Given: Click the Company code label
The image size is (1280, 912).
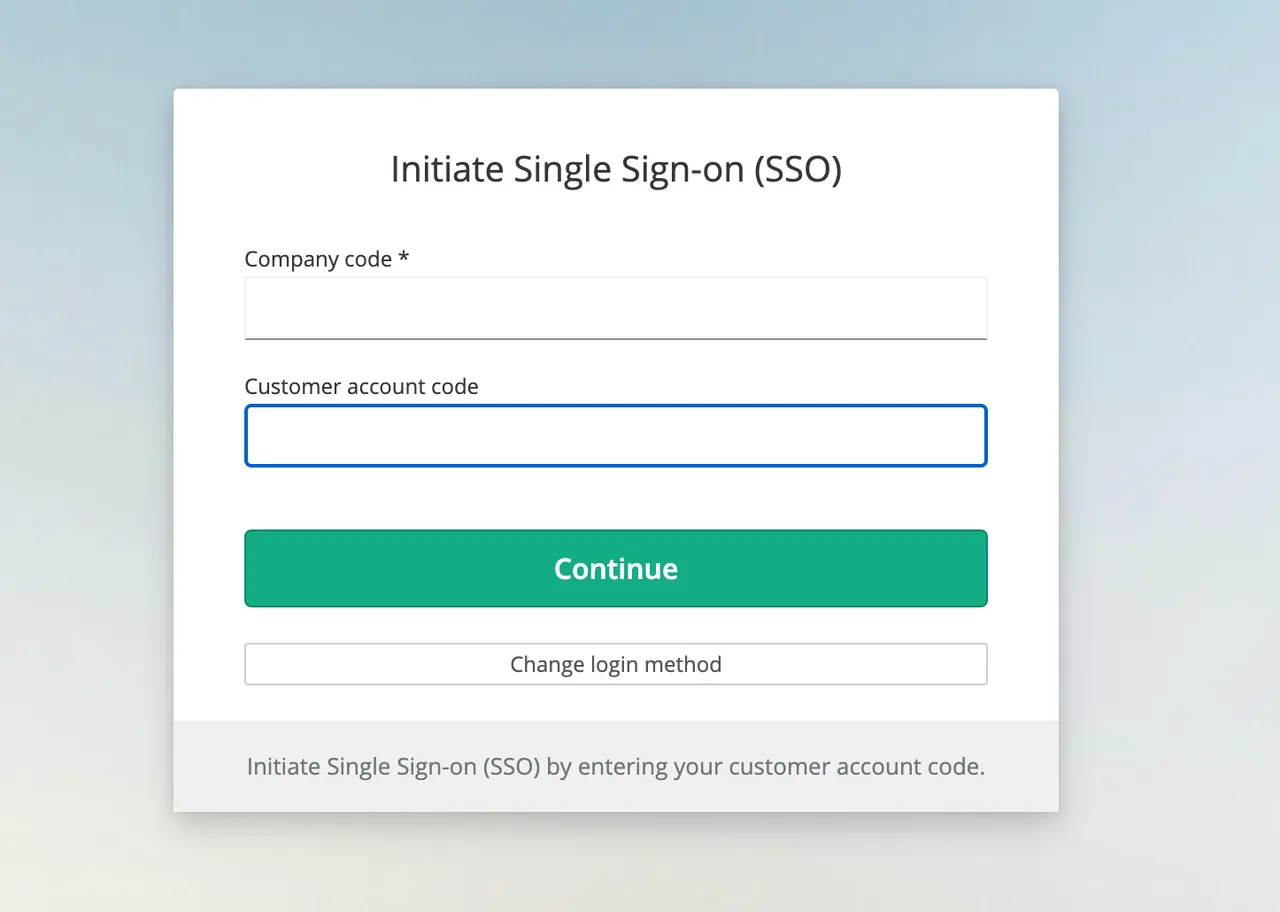Looking at the screenshot, I should 318,258.
